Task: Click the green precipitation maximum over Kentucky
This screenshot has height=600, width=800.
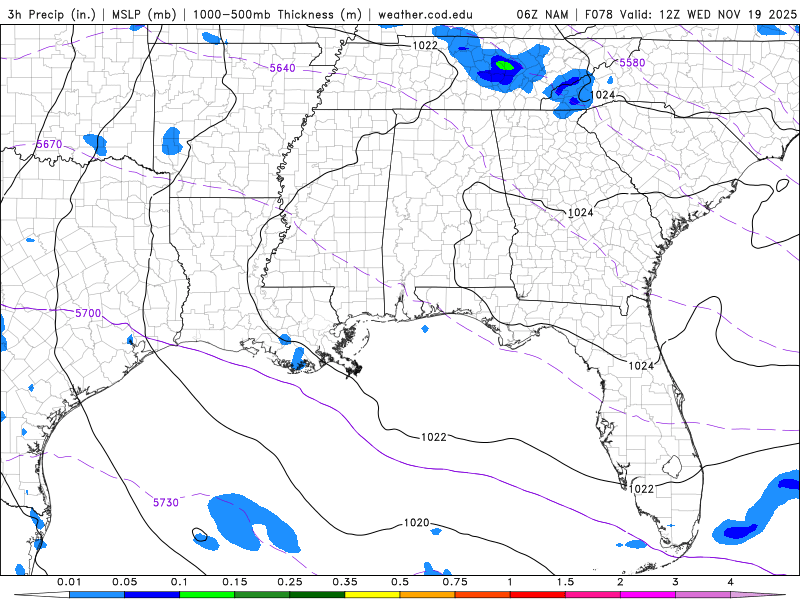Action: click(x=505, y=65)
